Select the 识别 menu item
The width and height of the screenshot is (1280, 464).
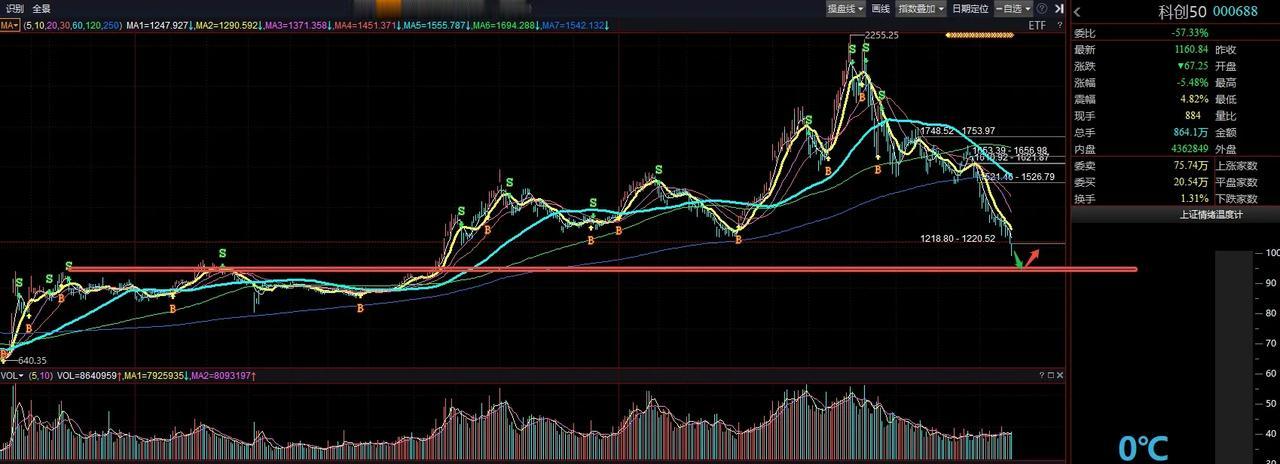click(15, 9)
